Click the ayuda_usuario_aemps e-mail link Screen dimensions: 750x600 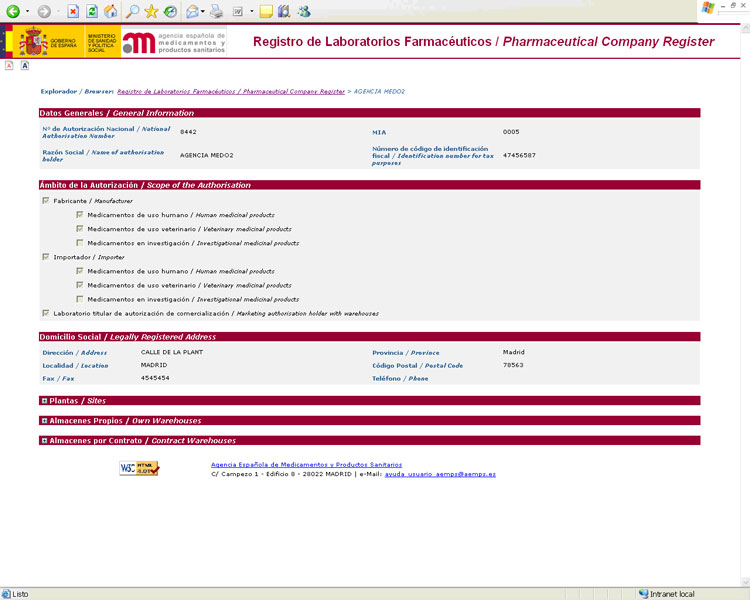(440, 474)
